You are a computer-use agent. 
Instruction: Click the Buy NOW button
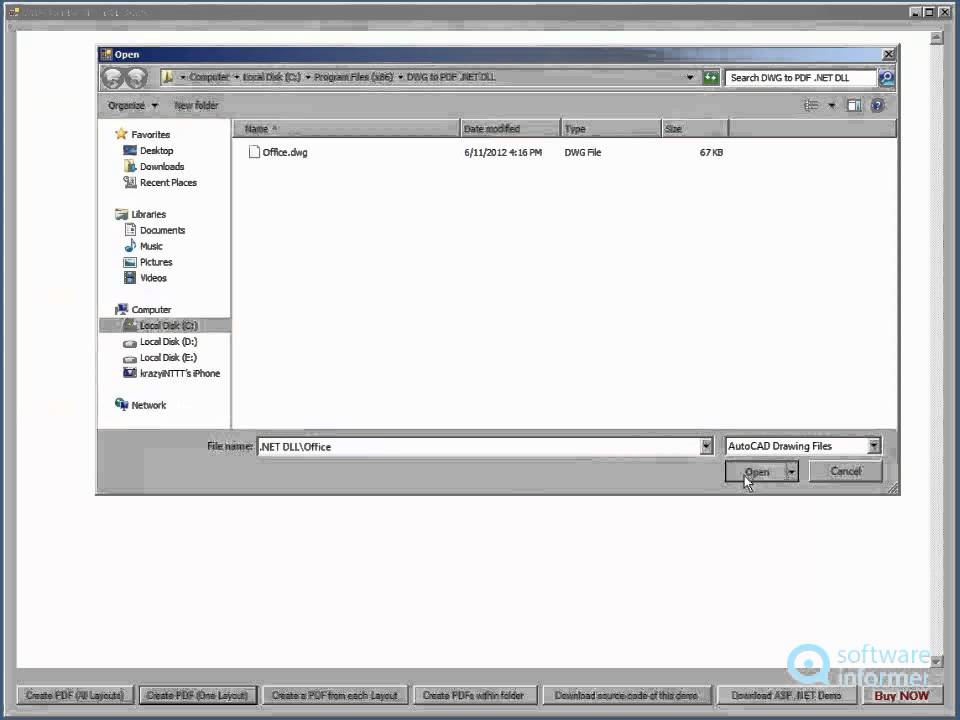[x=902, y=696]
